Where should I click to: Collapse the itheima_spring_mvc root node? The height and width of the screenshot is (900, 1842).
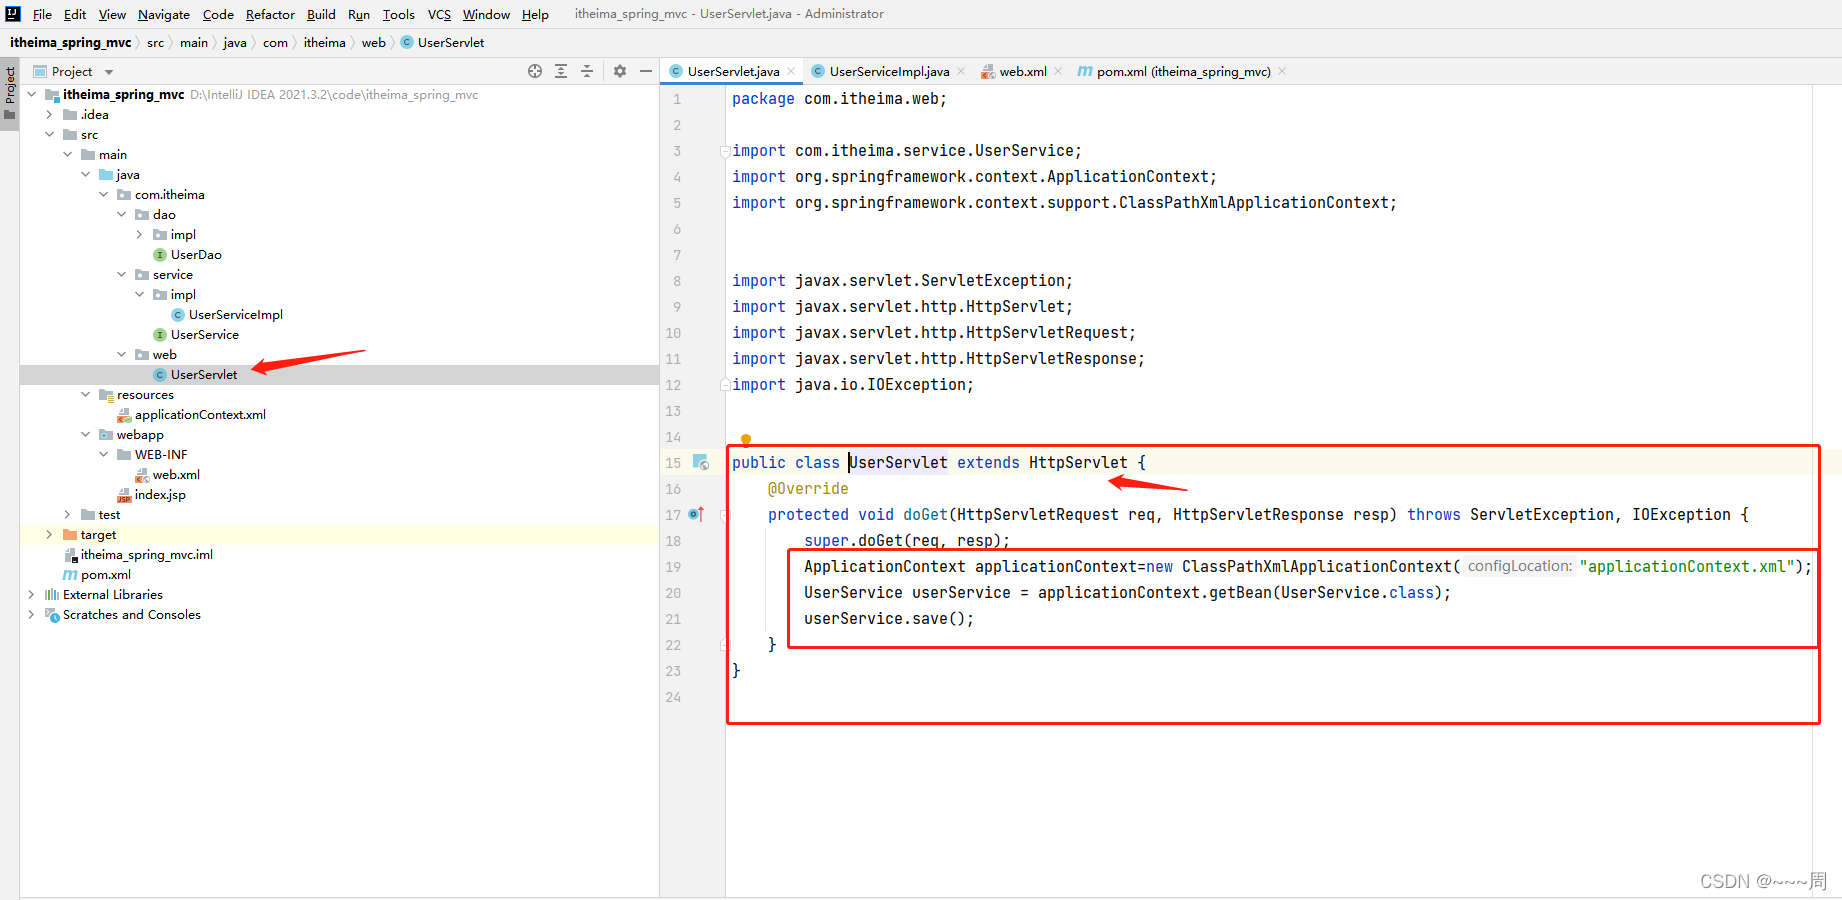coord(32,95)
